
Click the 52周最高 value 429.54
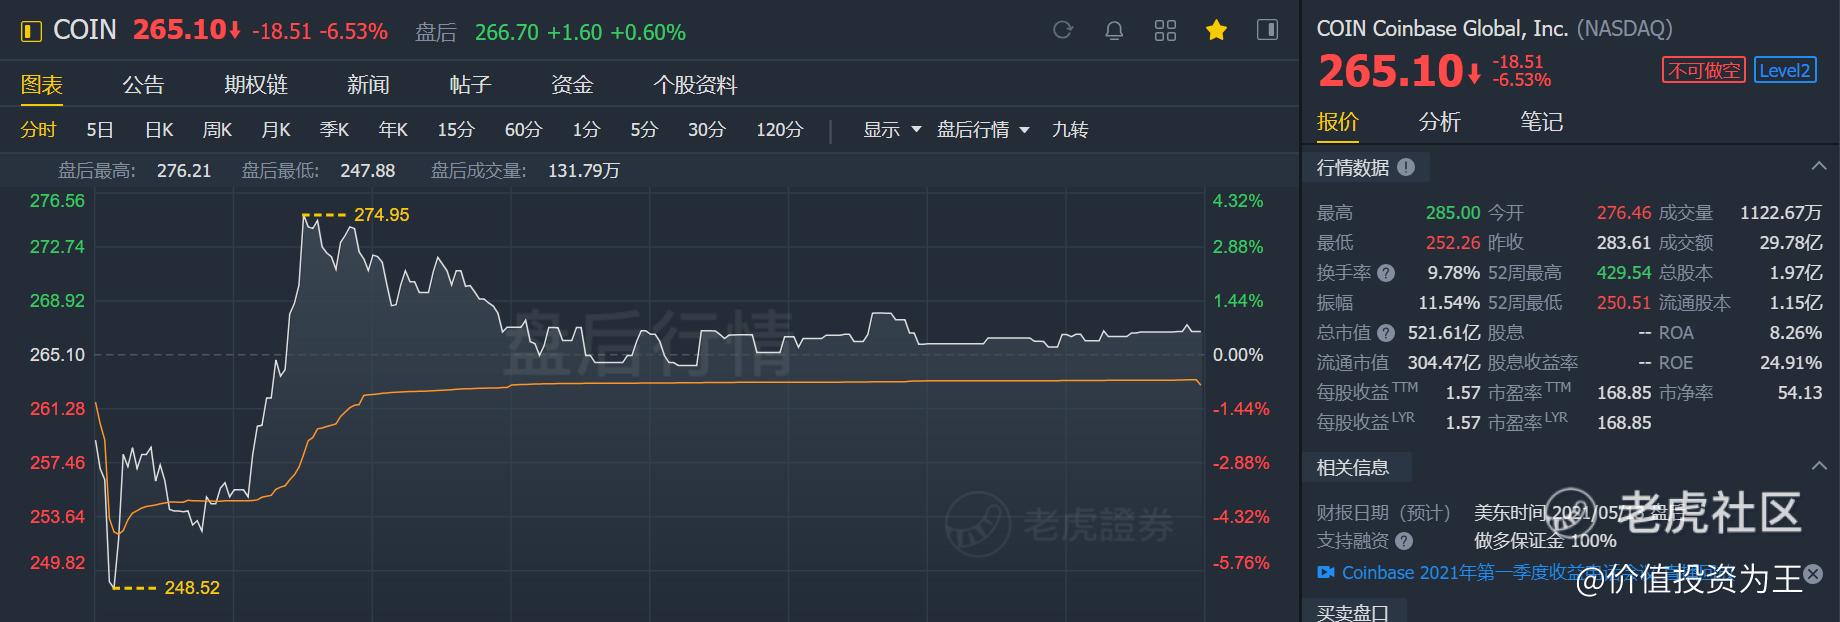coord(1624,273)
